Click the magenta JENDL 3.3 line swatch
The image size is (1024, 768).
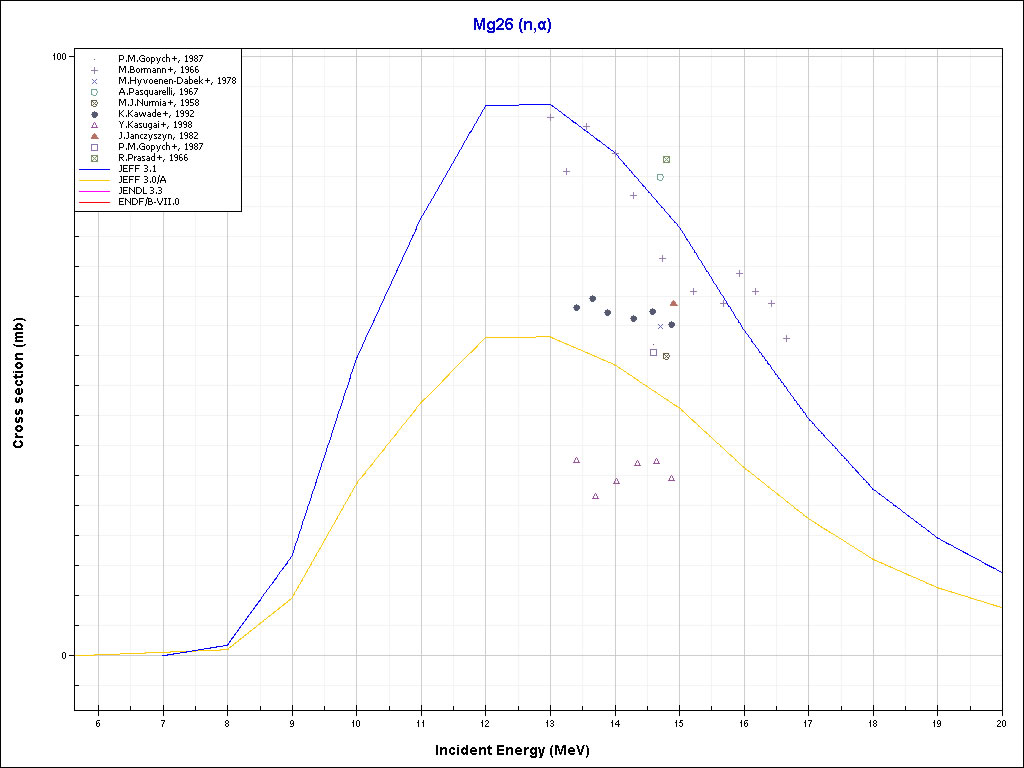coord(94,191)
